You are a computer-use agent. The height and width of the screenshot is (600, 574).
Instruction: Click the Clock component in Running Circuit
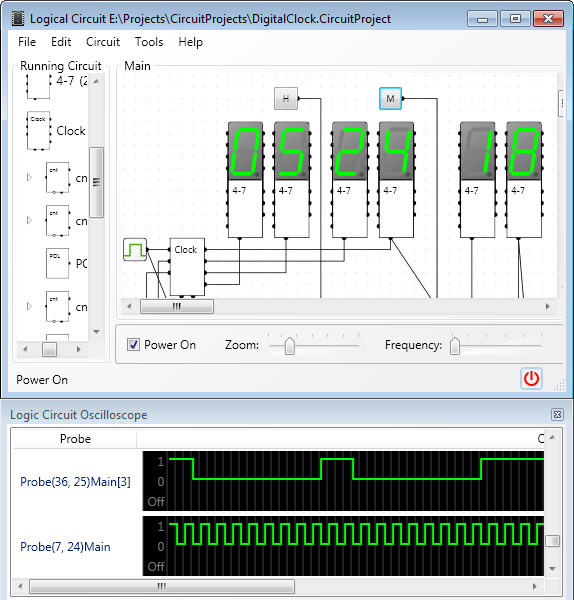[38, 130]
